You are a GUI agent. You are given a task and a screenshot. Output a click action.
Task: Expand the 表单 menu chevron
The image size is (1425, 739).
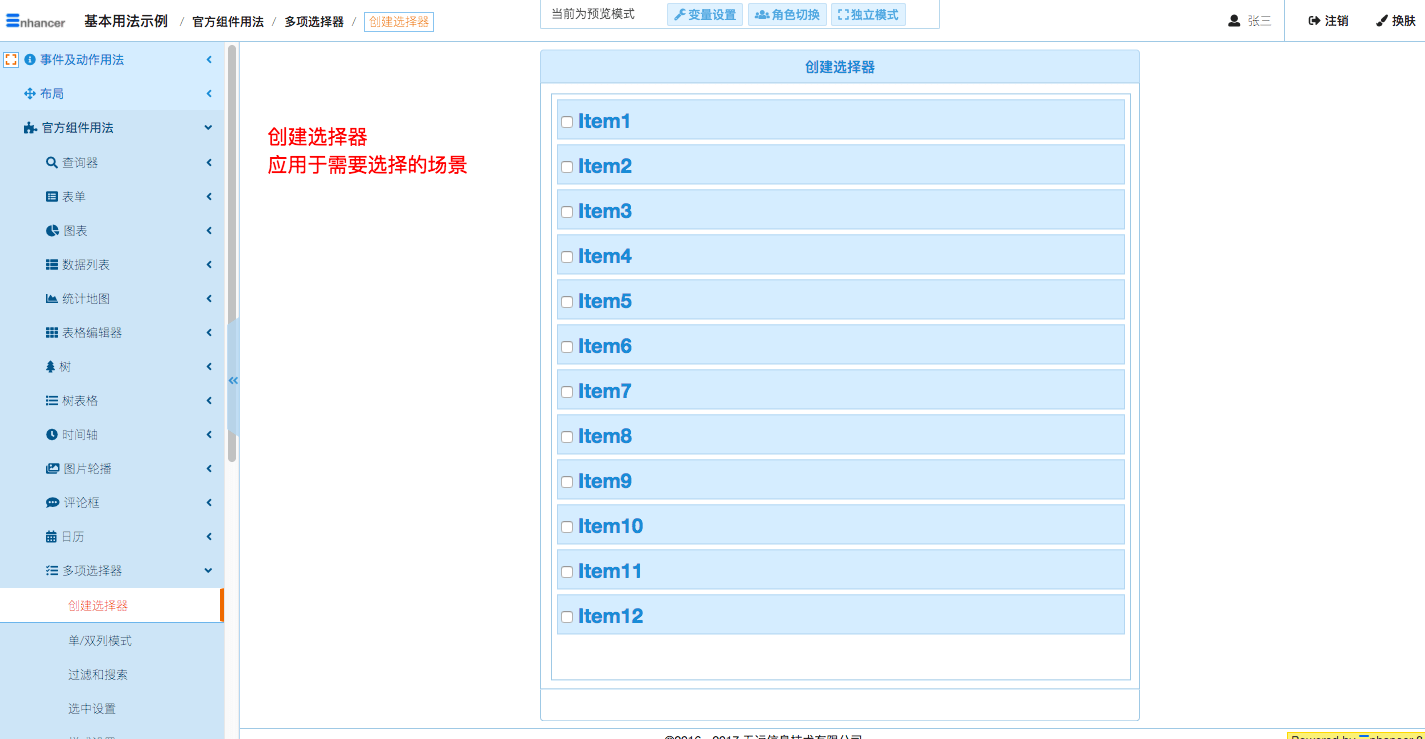point(209,197)
